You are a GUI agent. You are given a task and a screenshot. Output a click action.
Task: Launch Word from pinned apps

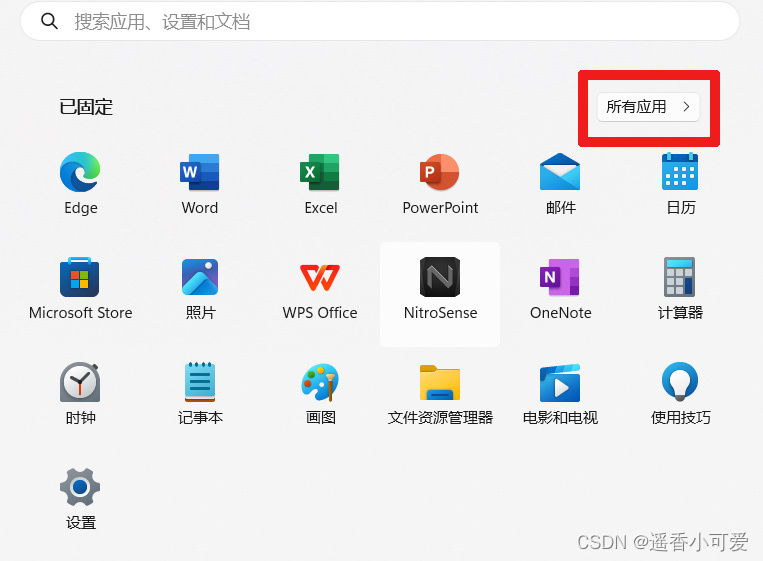200,172
